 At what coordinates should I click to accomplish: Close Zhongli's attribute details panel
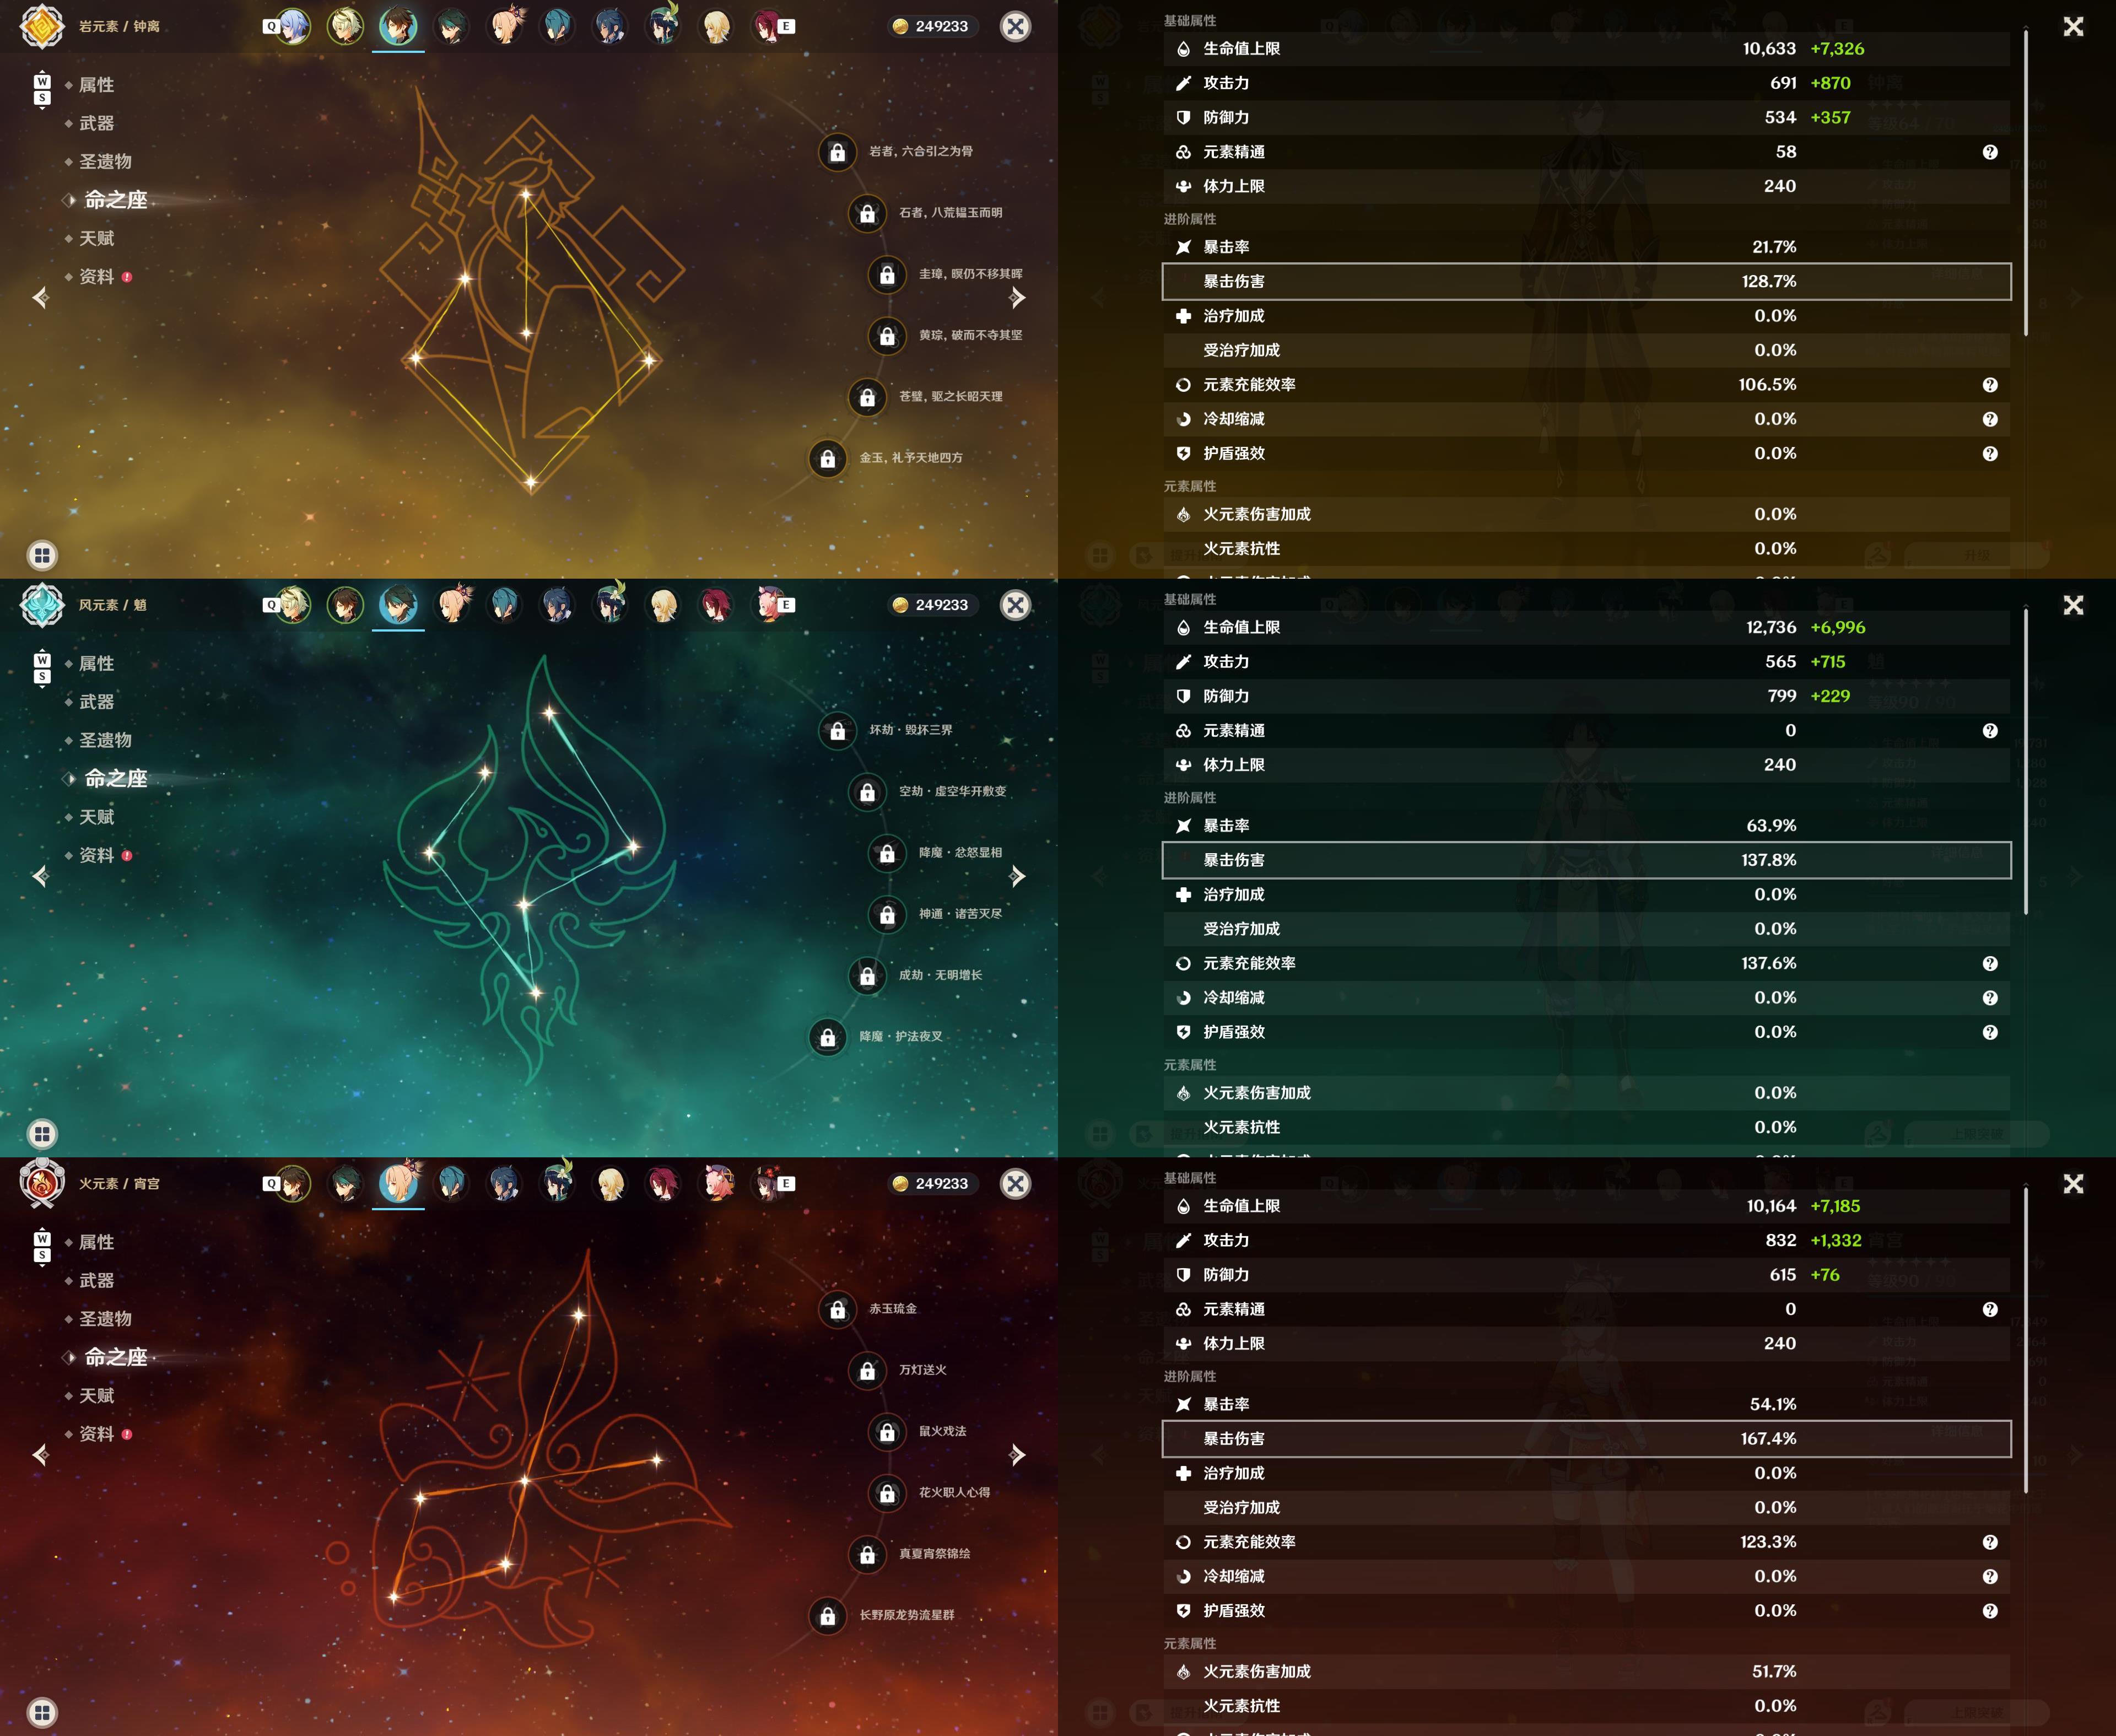2073,27
